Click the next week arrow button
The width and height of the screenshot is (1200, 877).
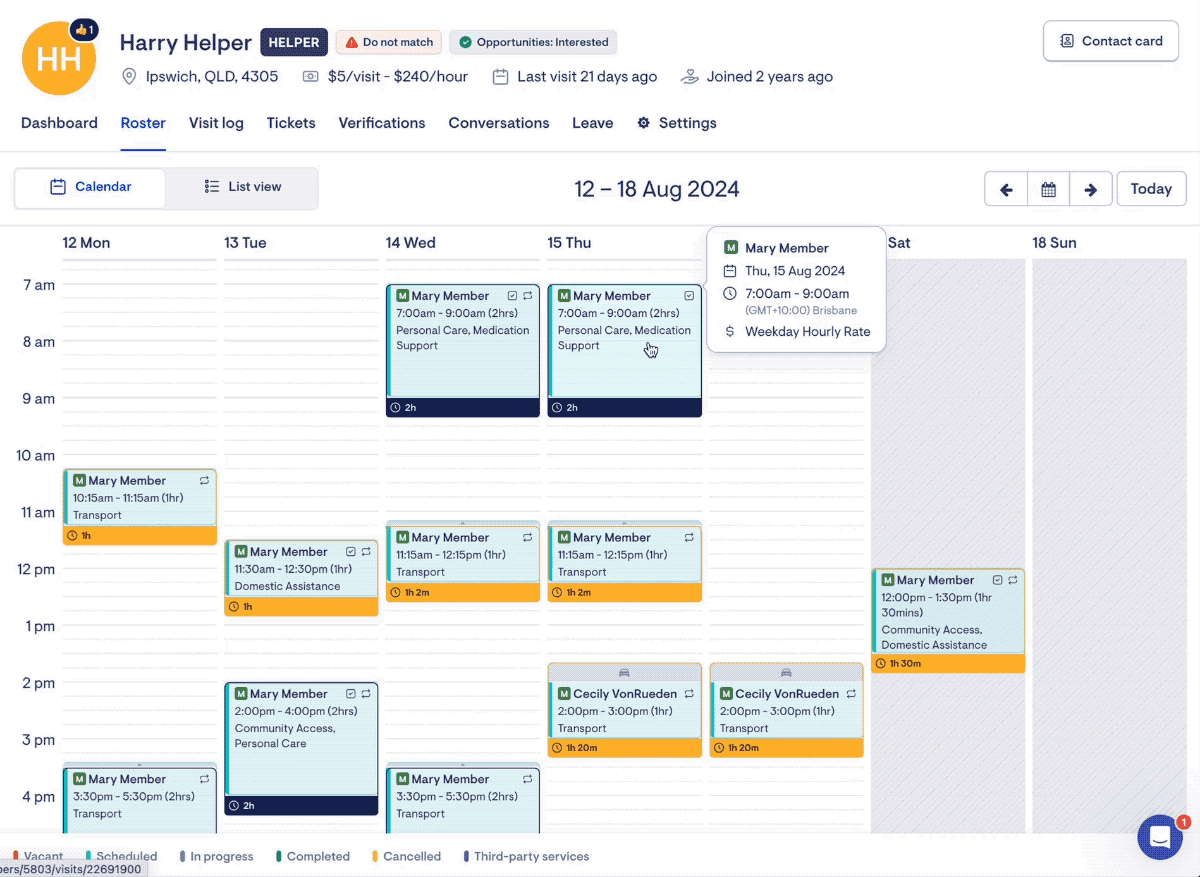1091,189
